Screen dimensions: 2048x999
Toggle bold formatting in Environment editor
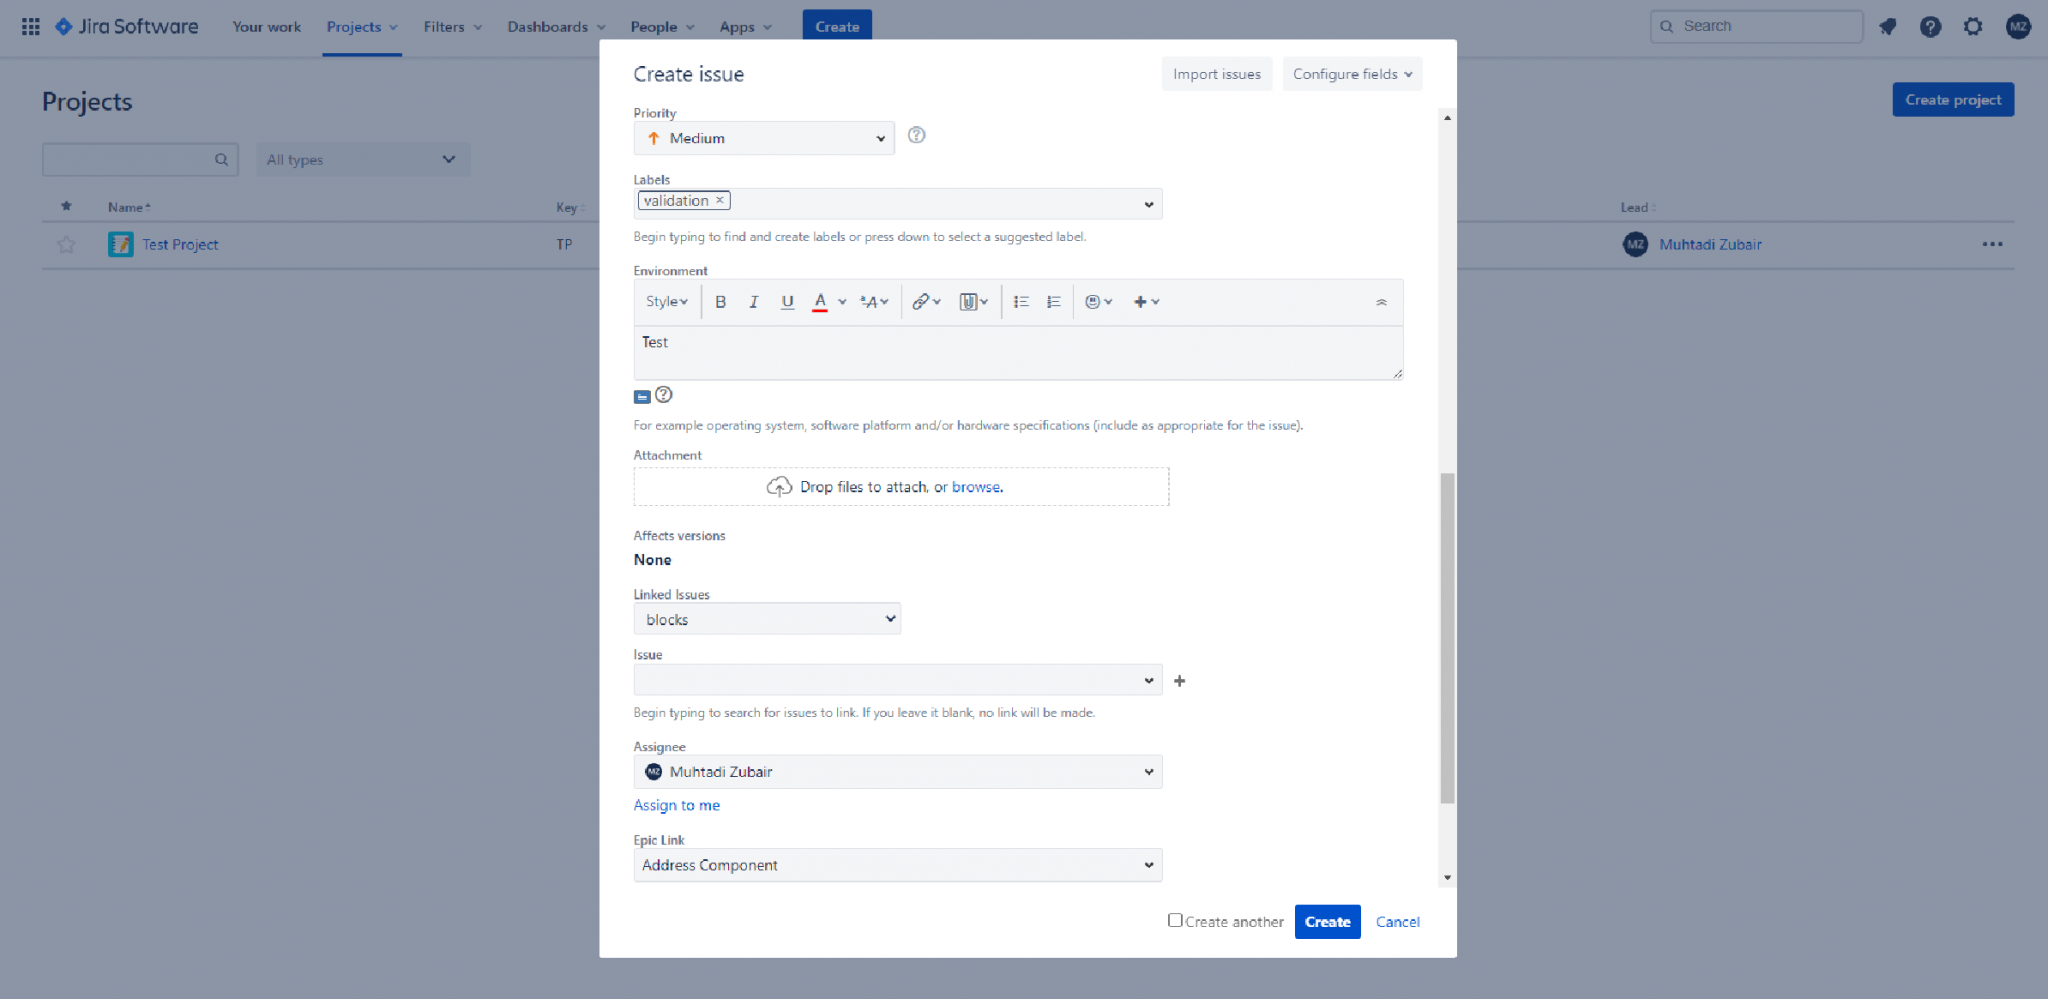point(720,301)
